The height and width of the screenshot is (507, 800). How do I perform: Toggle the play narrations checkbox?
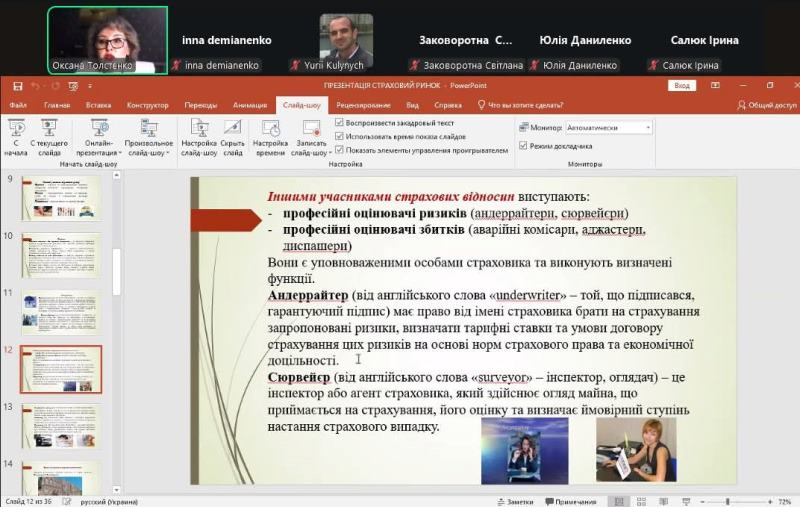coord(339,122)
